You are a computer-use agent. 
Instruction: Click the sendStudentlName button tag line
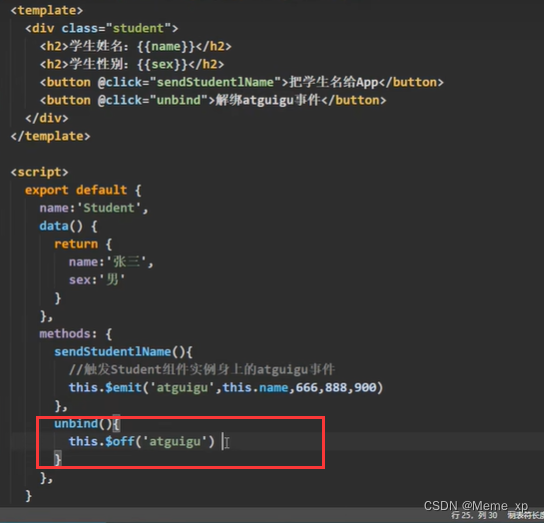(x=241, y=82)
